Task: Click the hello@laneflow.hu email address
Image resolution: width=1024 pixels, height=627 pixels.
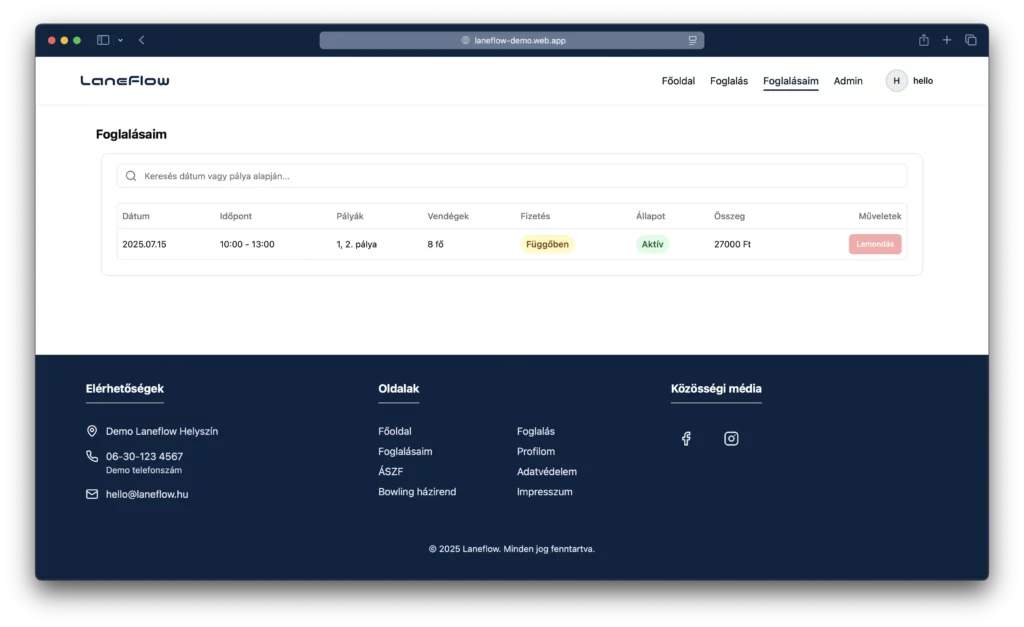Action: click(x=147, y=494)
